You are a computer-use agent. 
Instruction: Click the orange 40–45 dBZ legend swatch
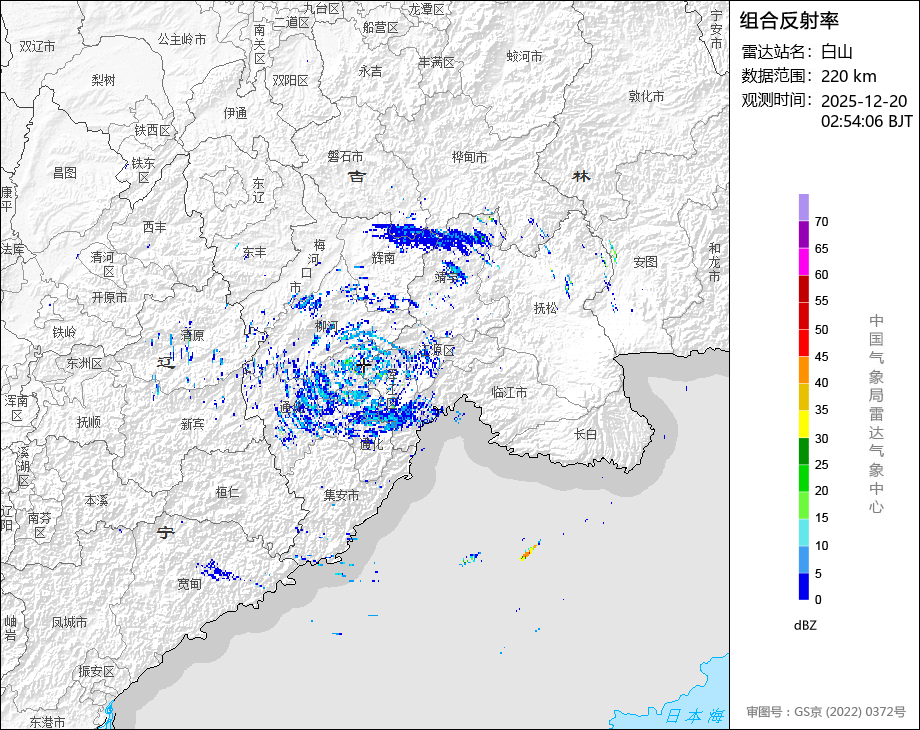pos(804,370)
